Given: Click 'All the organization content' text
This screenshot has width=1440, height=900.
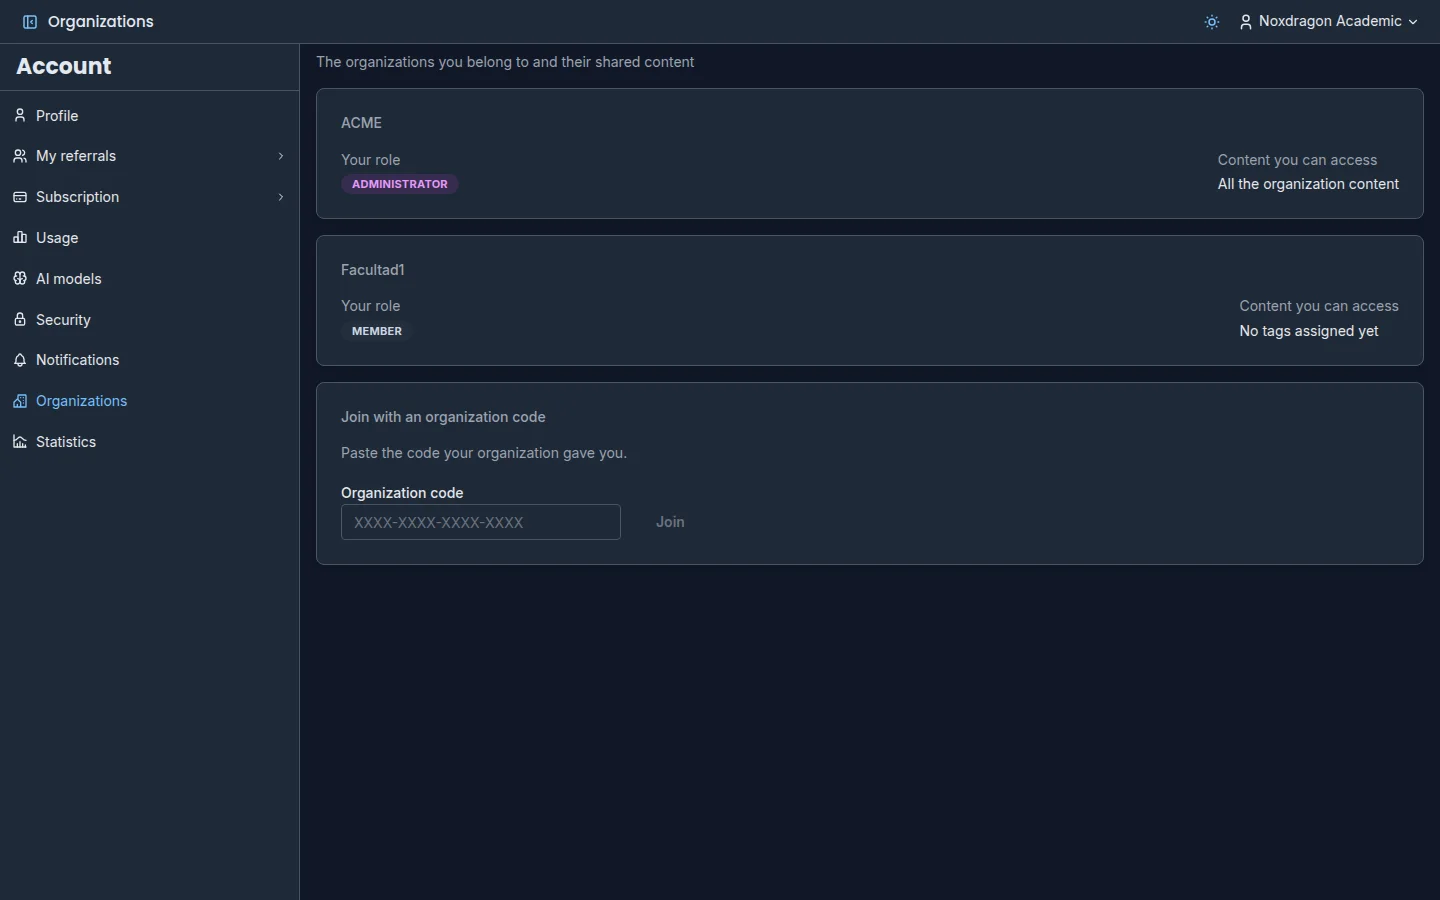Looking at the screenshot, I should click(1308, 184).
